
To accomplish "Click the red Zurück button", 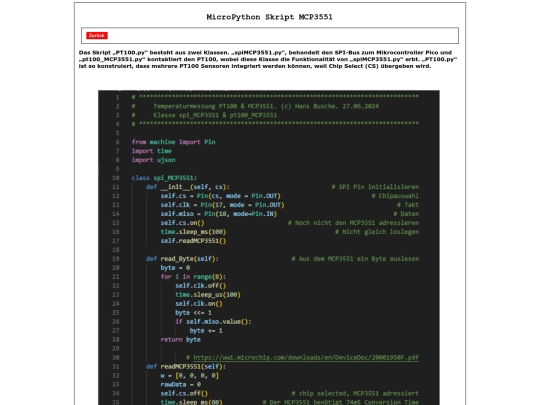I will tap(97, 35).
